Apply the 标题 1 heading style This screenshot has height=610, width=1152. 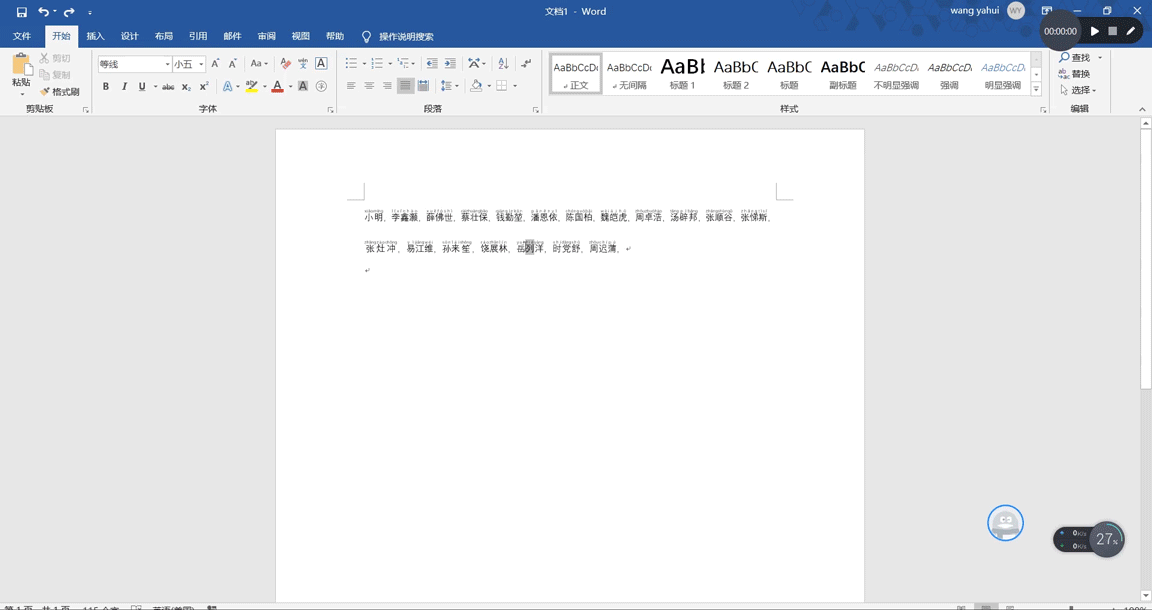point(683,73)
